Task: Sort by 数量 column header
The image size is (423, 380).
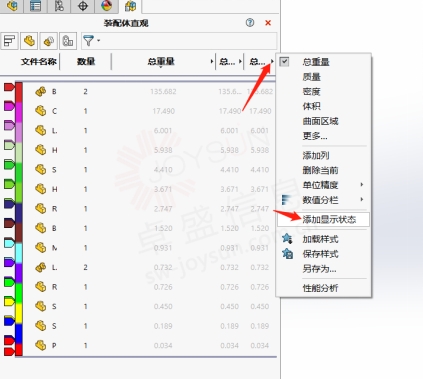Action: pos(86,62)
